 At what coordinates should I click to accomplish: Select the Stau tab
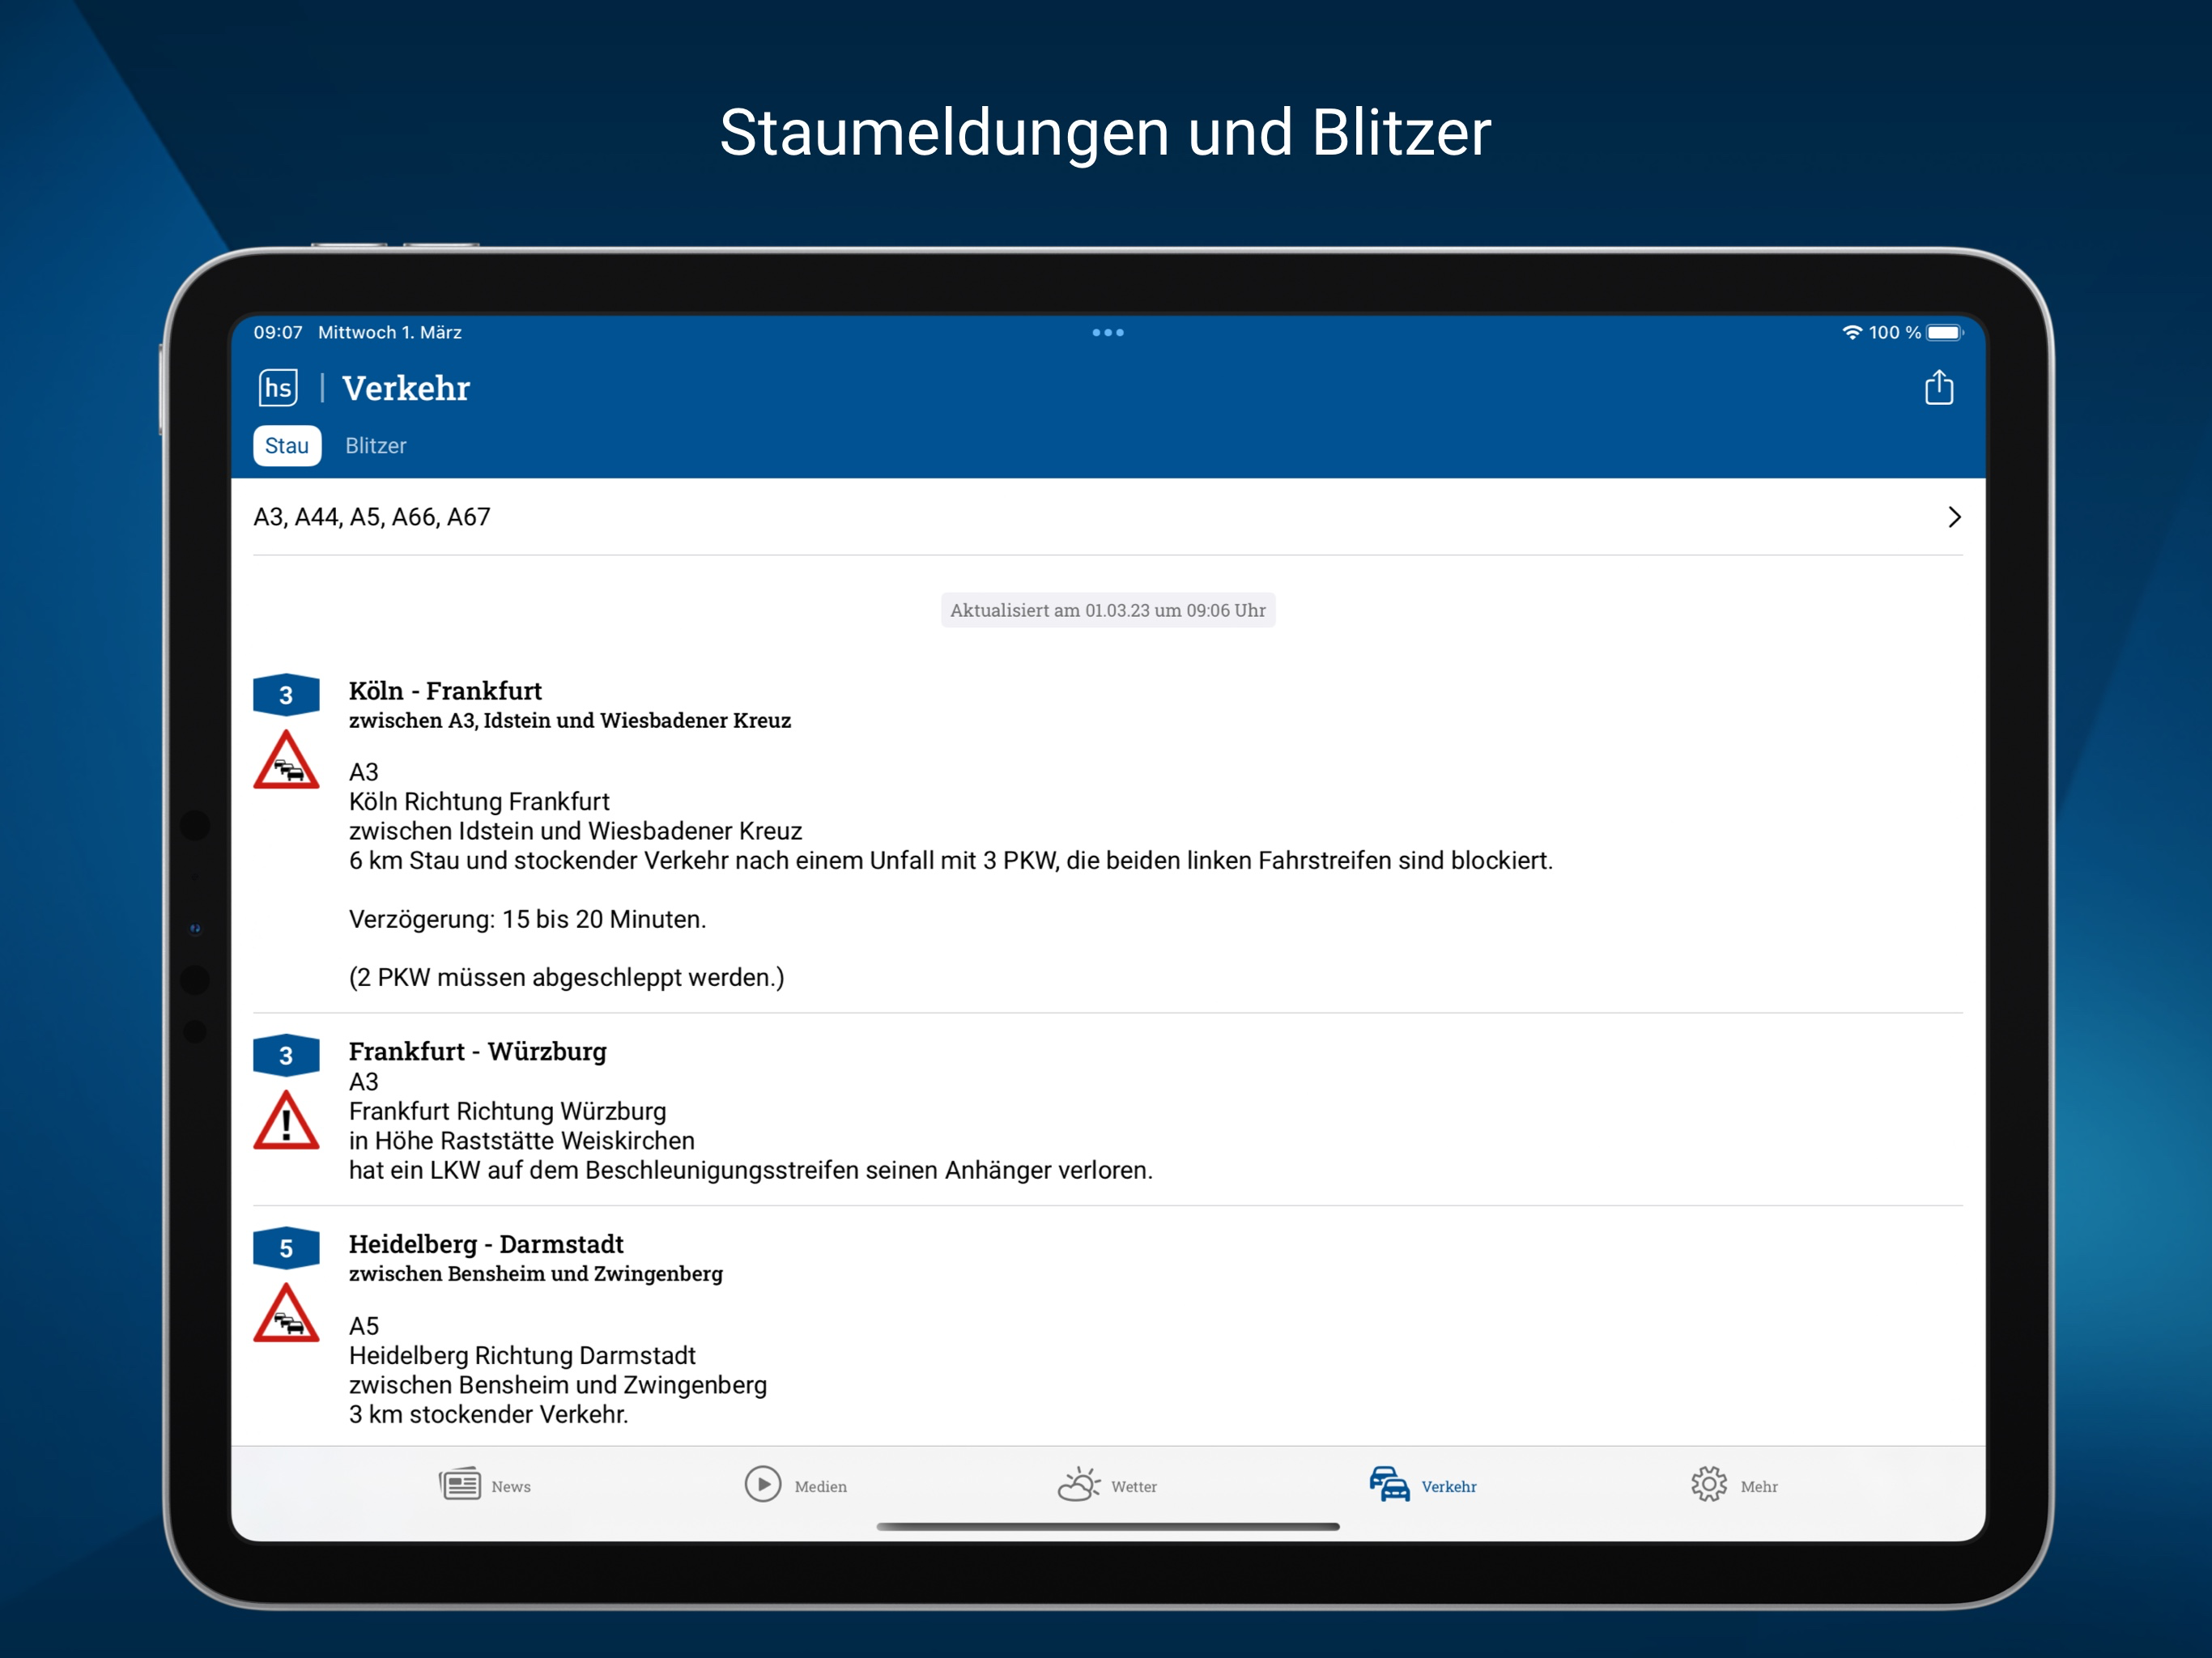(287, 446)
